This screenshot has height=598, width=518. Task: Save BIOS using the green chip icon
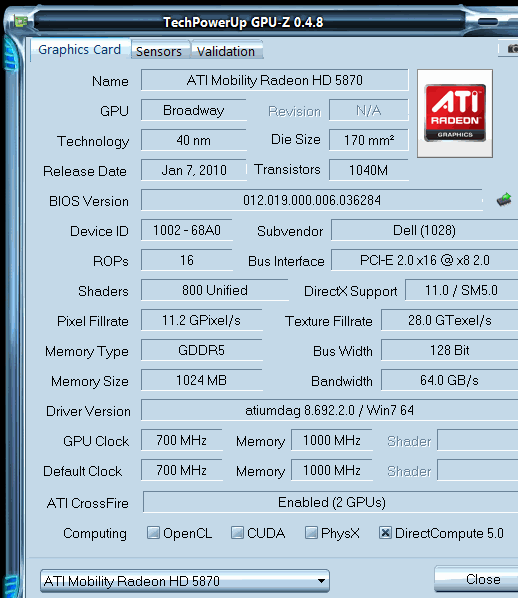pos(504,199)
